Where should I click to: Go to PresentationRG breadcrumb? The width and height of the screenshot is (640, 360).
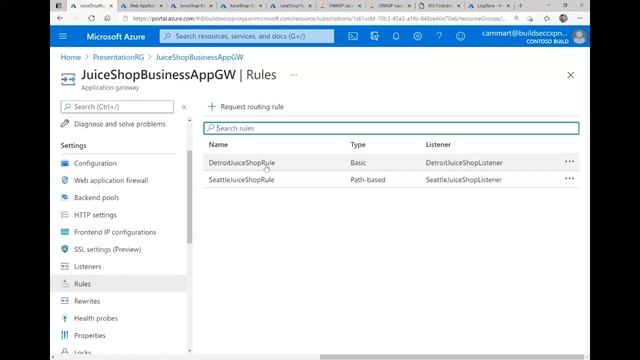pyautogui.click(x=118, y=57)
